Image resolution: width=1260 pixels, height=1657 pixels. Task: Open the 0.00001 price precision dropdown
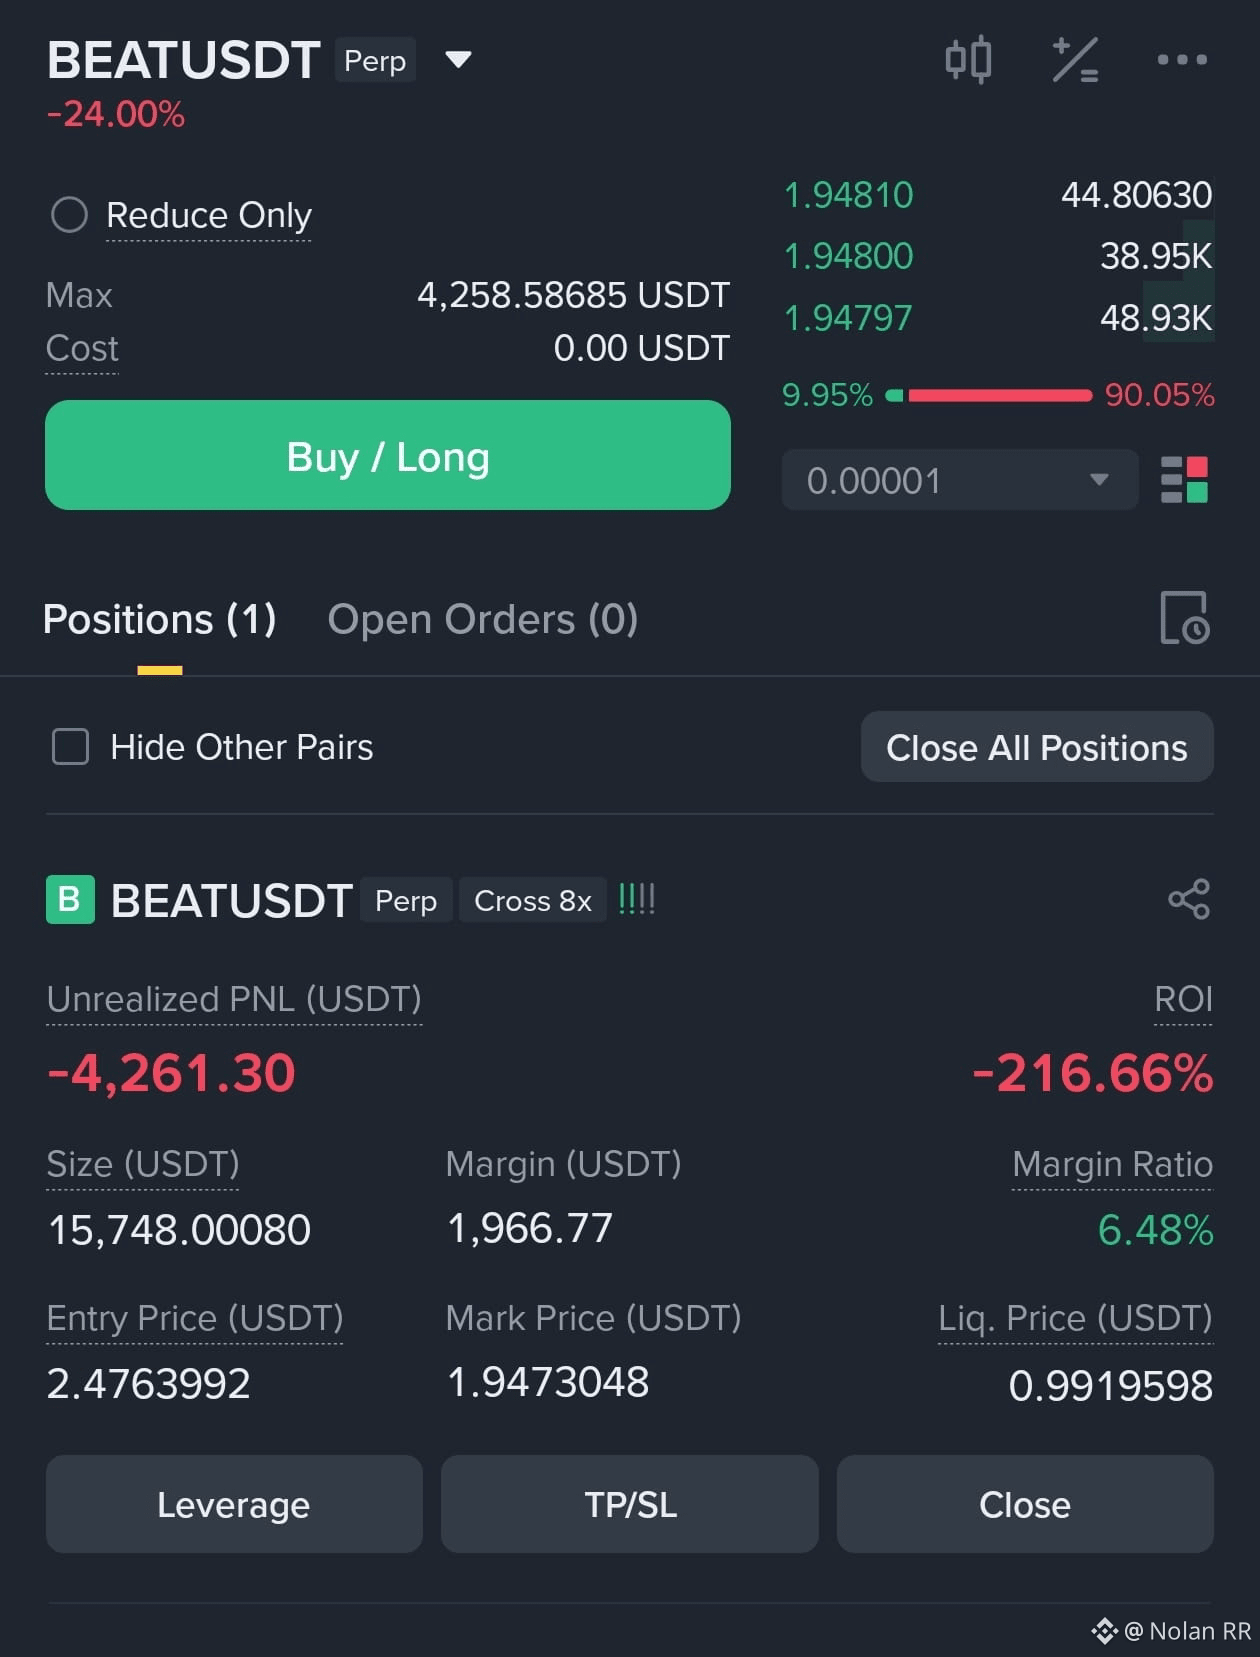click(x=960, y=480)
